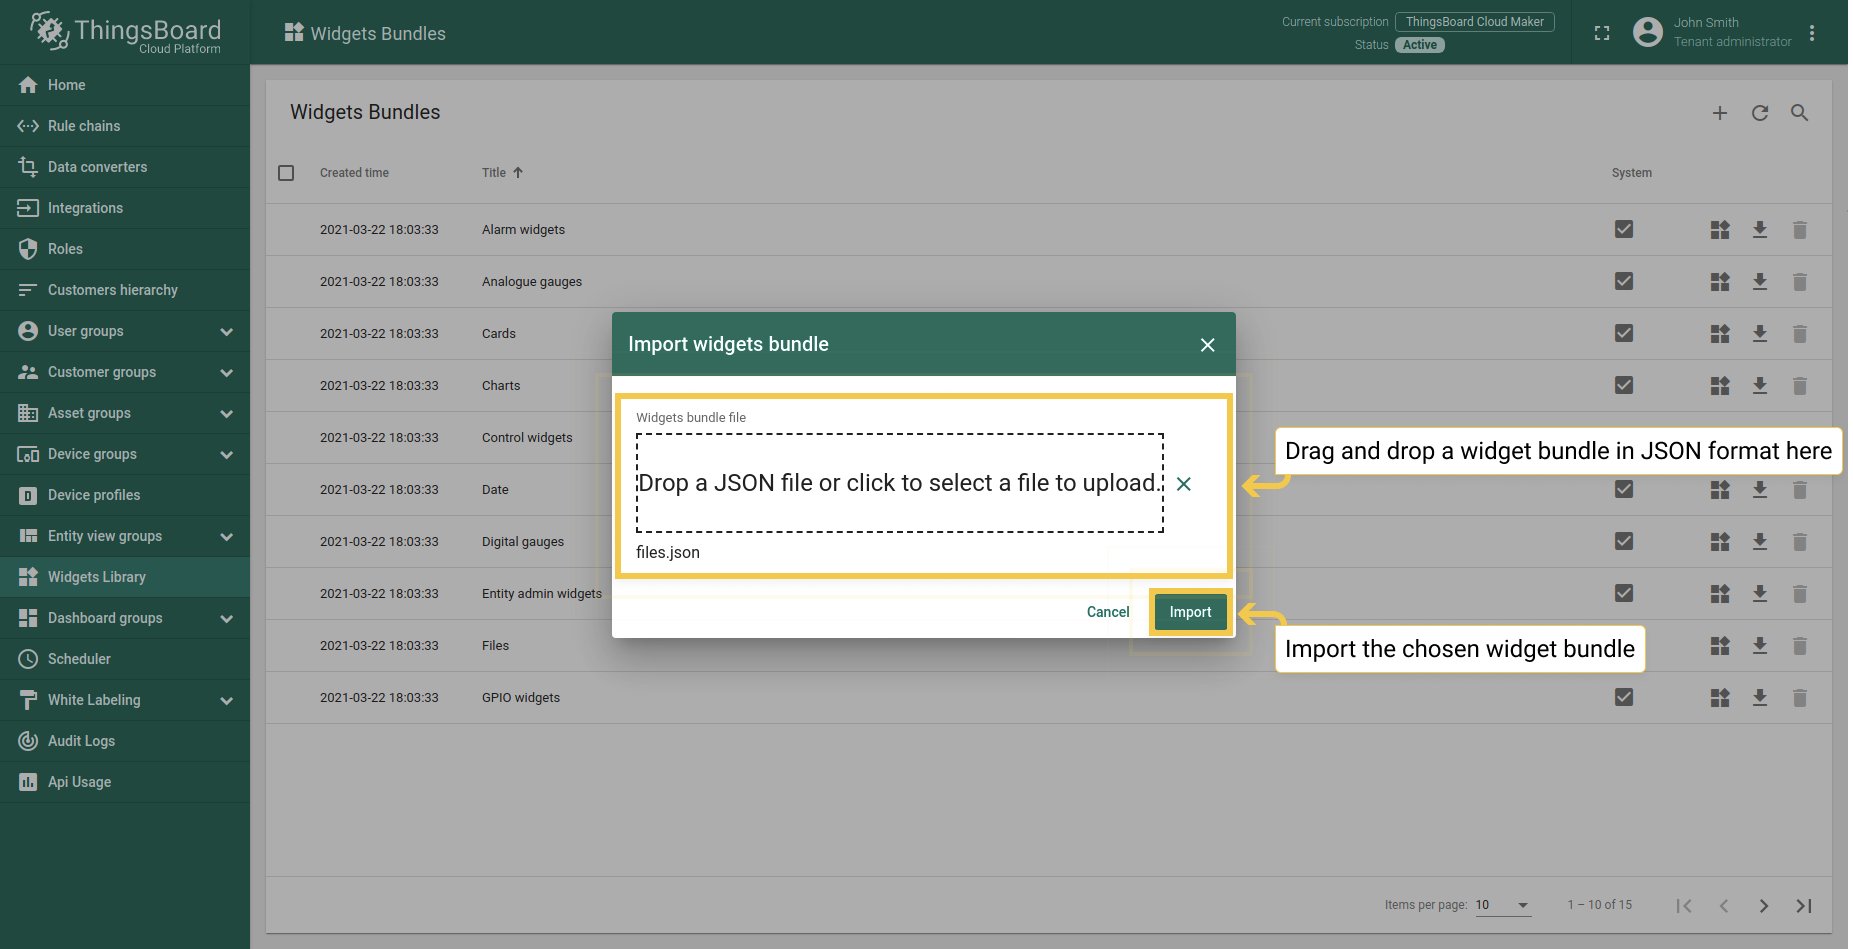Open Data converters section
The image size is (1853, 949).
point(125,167)
